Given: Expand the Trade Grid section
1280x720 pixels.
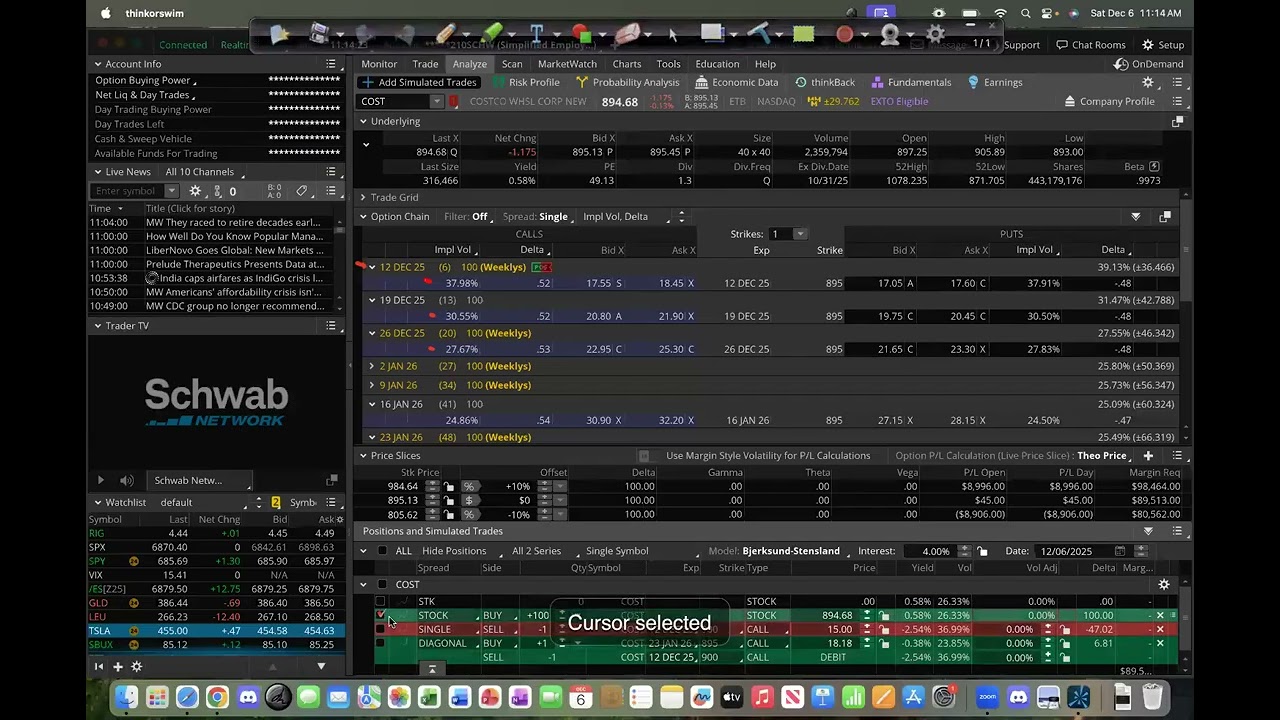Looking at the screenshot, I should tap(363, 198).
